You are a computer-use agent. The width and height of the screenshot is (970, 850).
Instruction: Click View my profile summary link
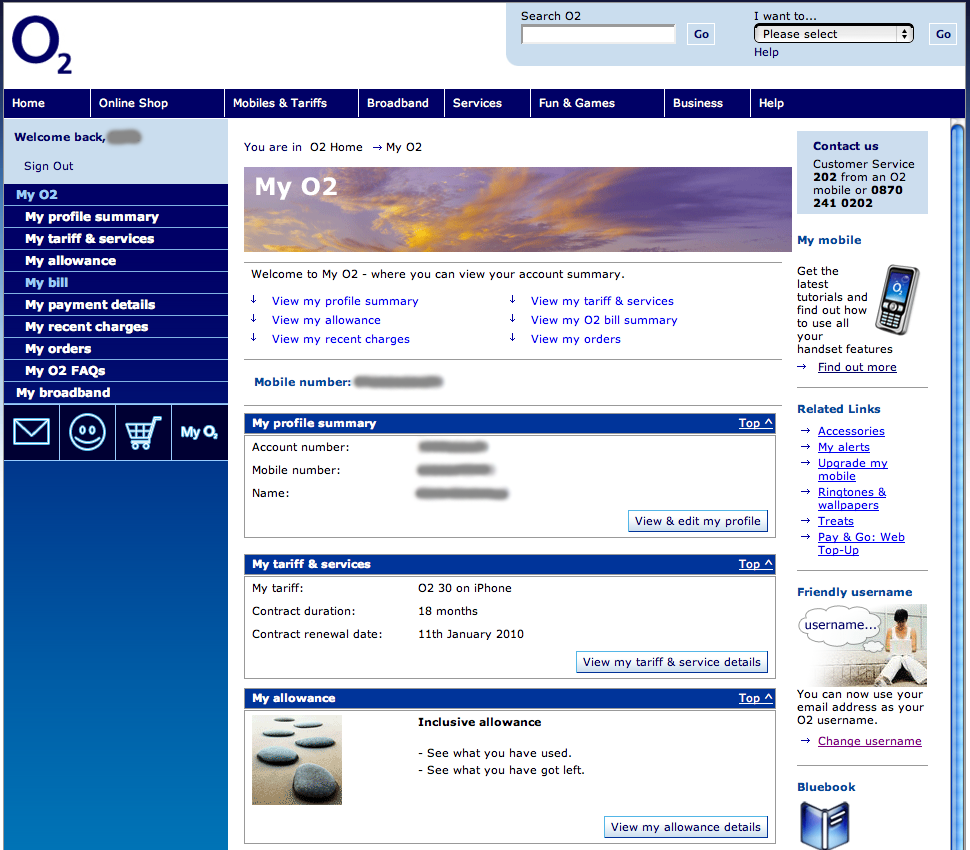click(345, 301)
